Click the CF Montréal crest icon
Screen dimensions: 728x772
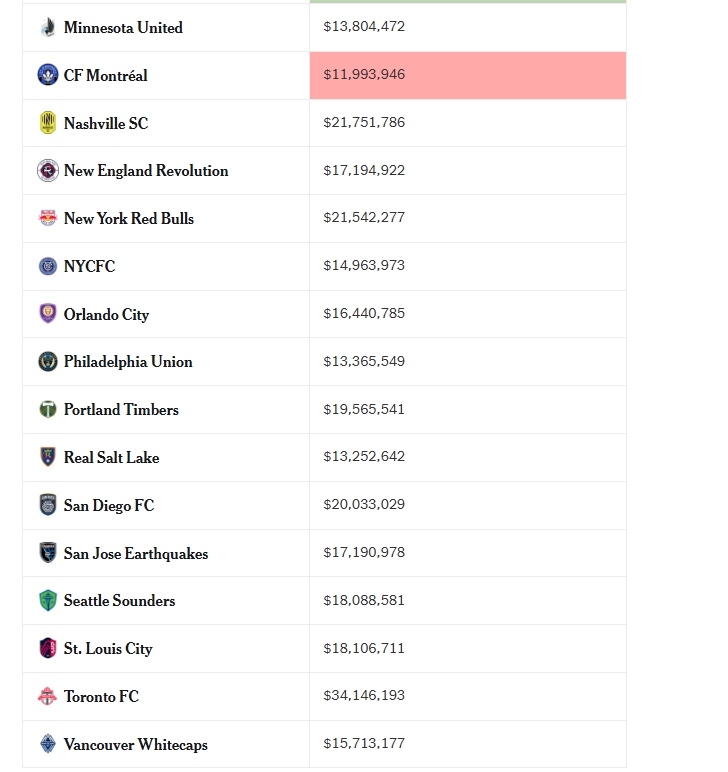point(48,75)
